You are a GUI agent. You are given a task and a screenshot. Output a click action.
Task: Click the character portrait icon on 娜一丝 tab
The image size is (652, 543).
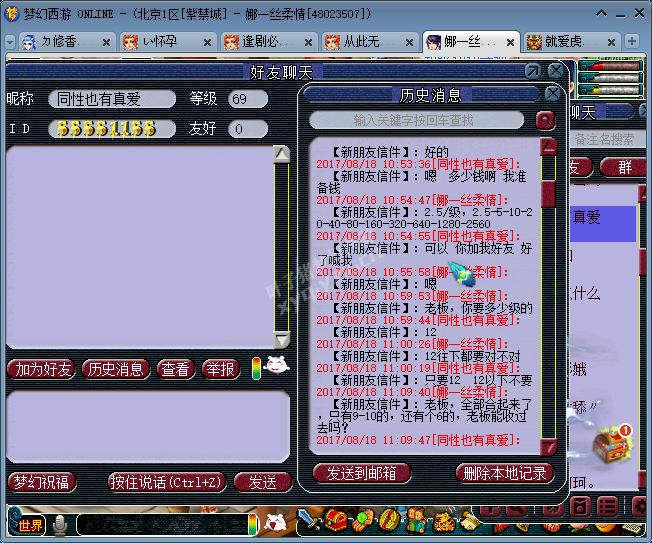(x=433, y=42)
